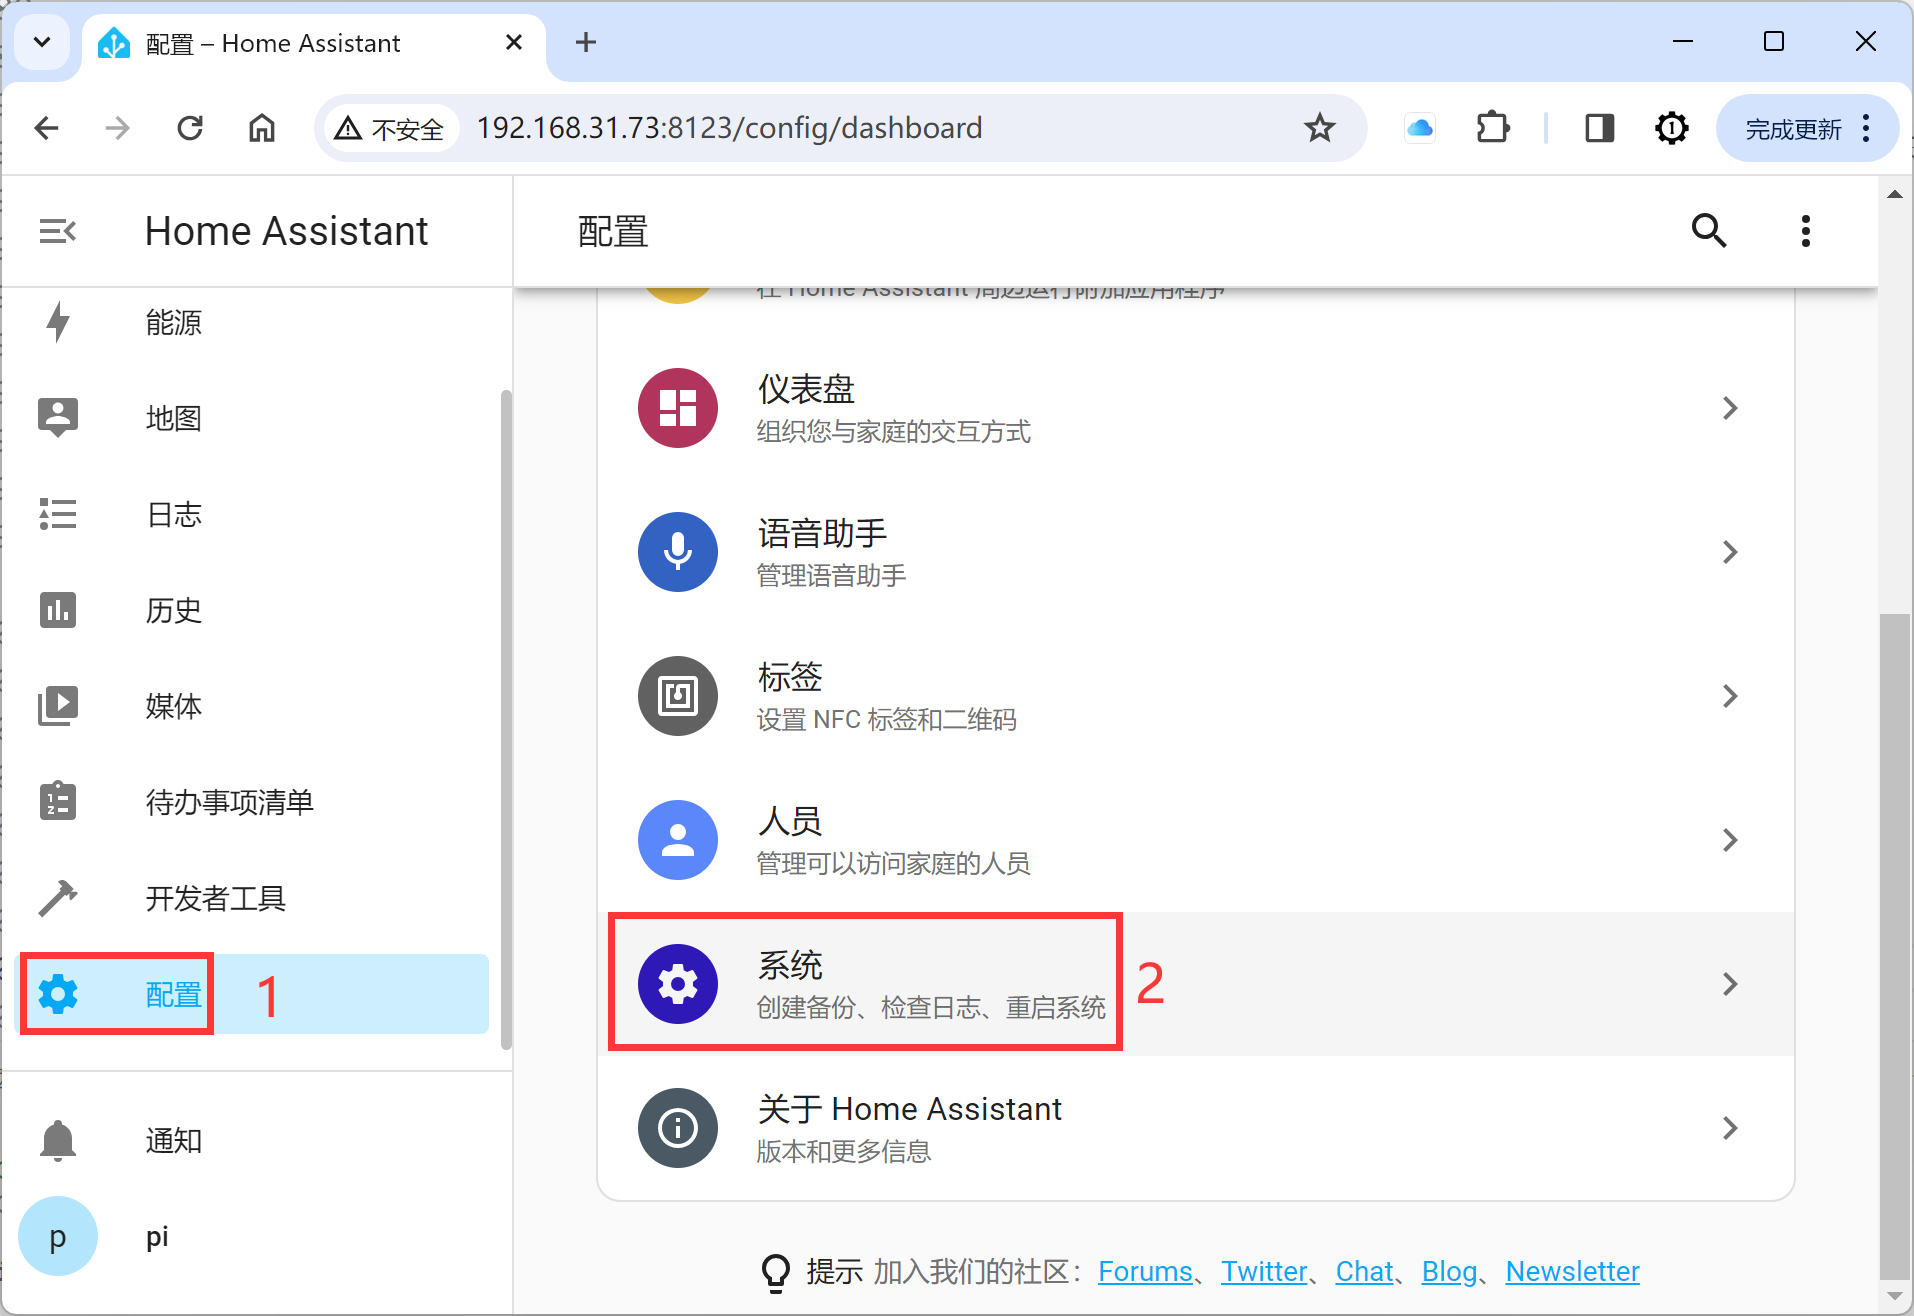Click the 语音助手 microphone icon

(678, 552)
